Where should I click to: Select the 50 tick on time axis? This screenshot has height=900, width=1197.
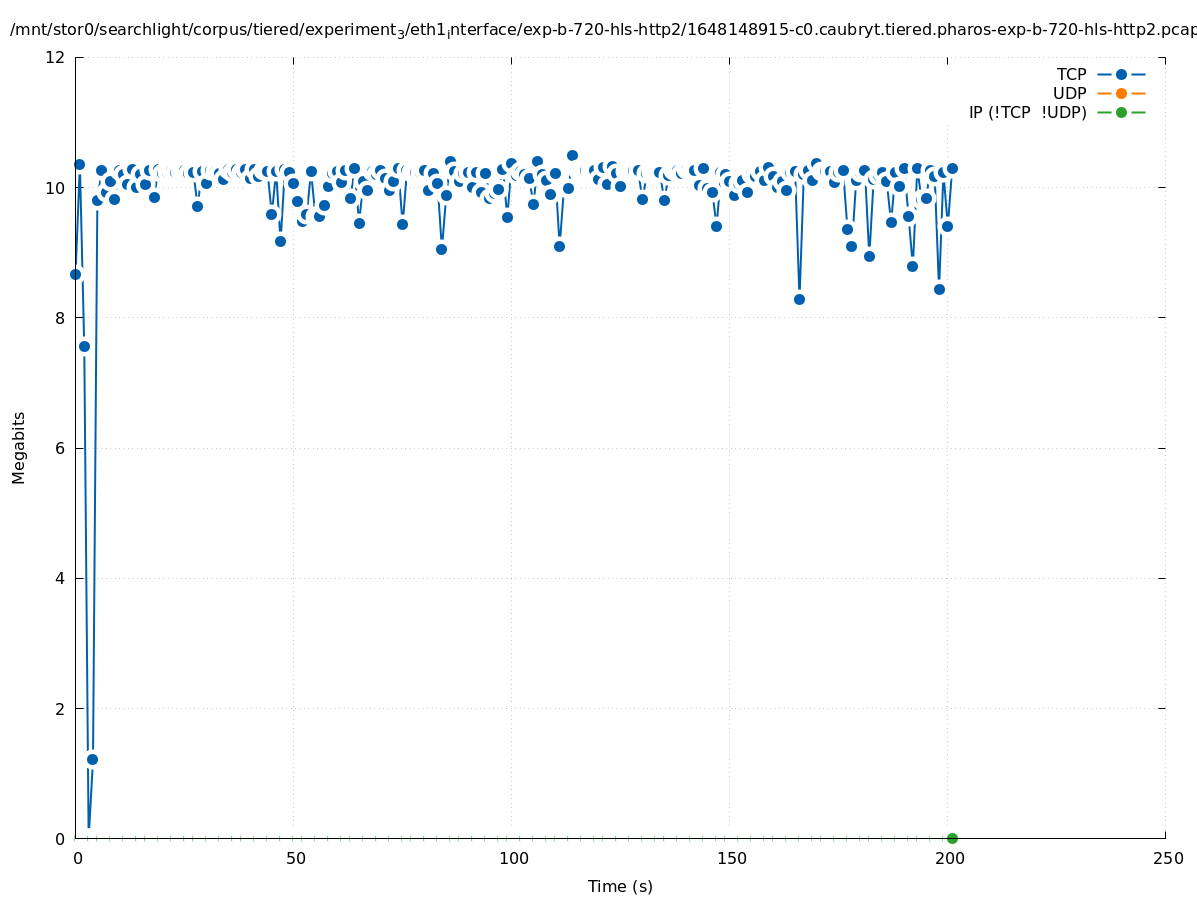tap(294, 859)
